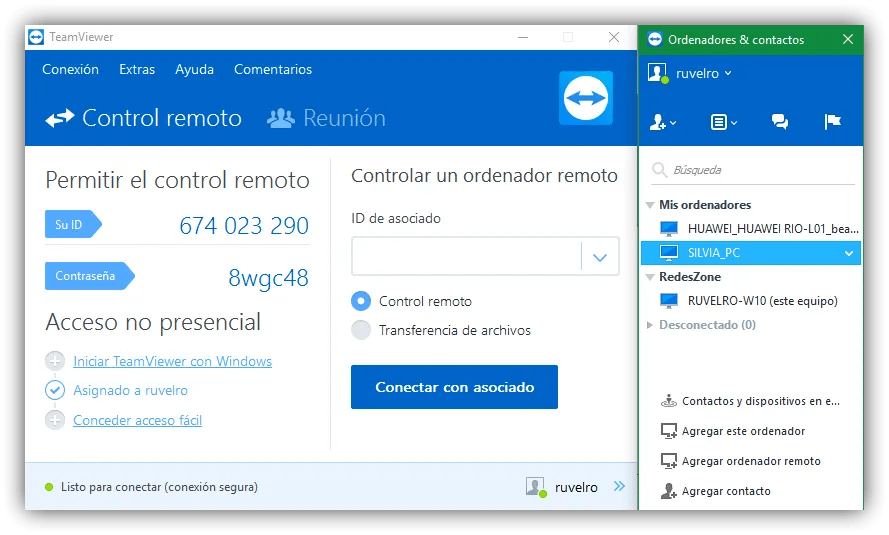889x535 pixels.
Task: Click the Conectar con asociado button
Action: (454, 387)
